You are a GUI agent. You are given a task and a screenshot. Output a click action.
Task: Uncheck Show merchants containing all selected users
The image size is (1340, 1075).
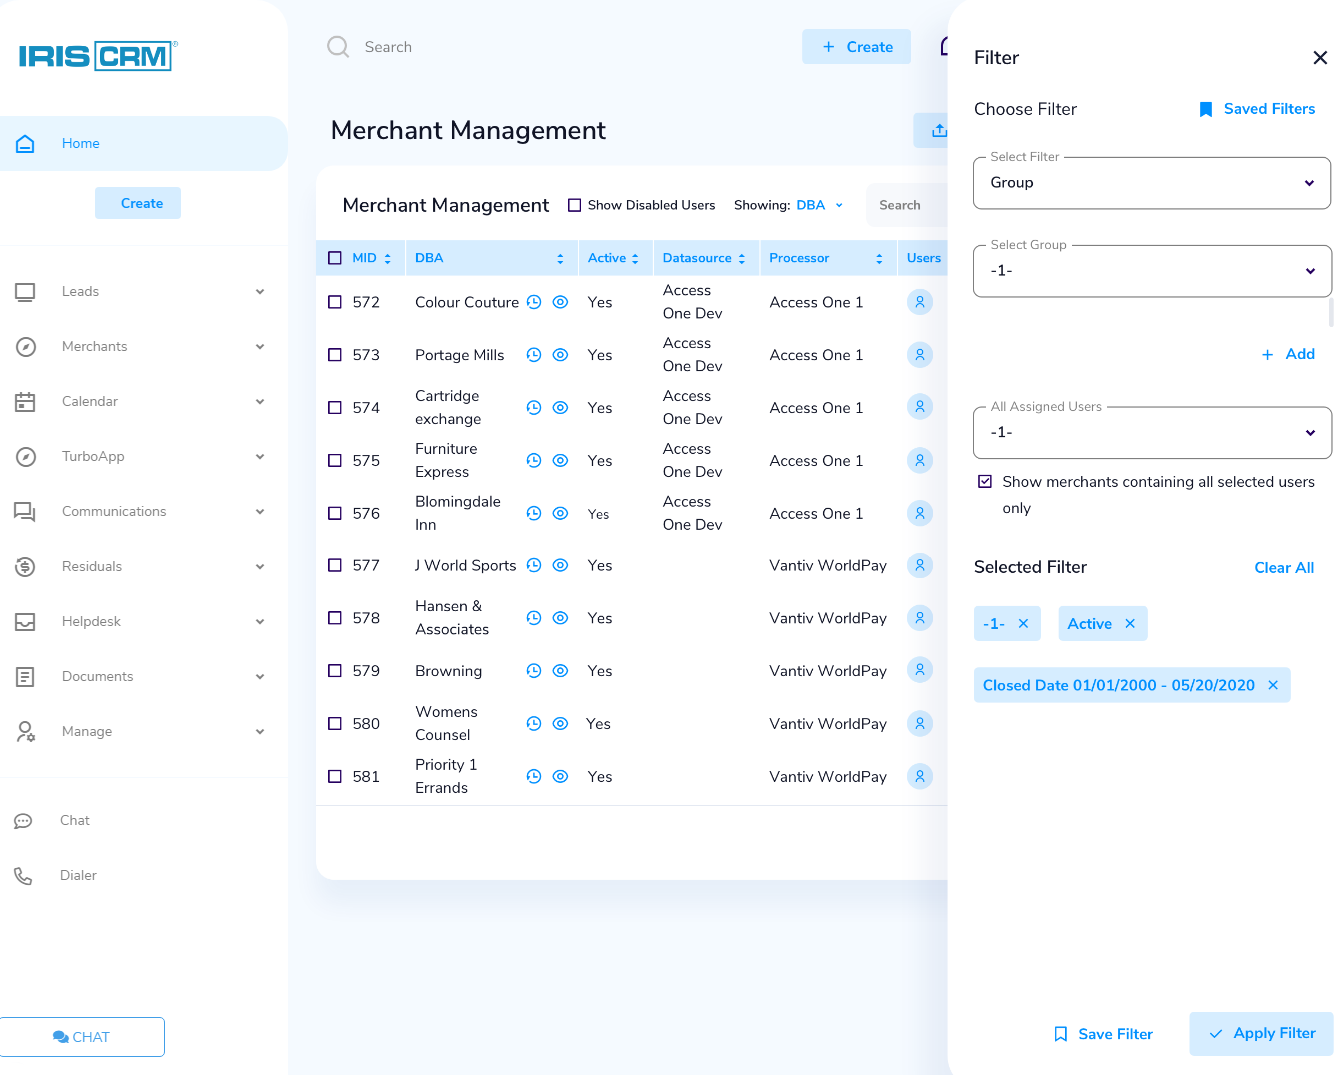985,482
